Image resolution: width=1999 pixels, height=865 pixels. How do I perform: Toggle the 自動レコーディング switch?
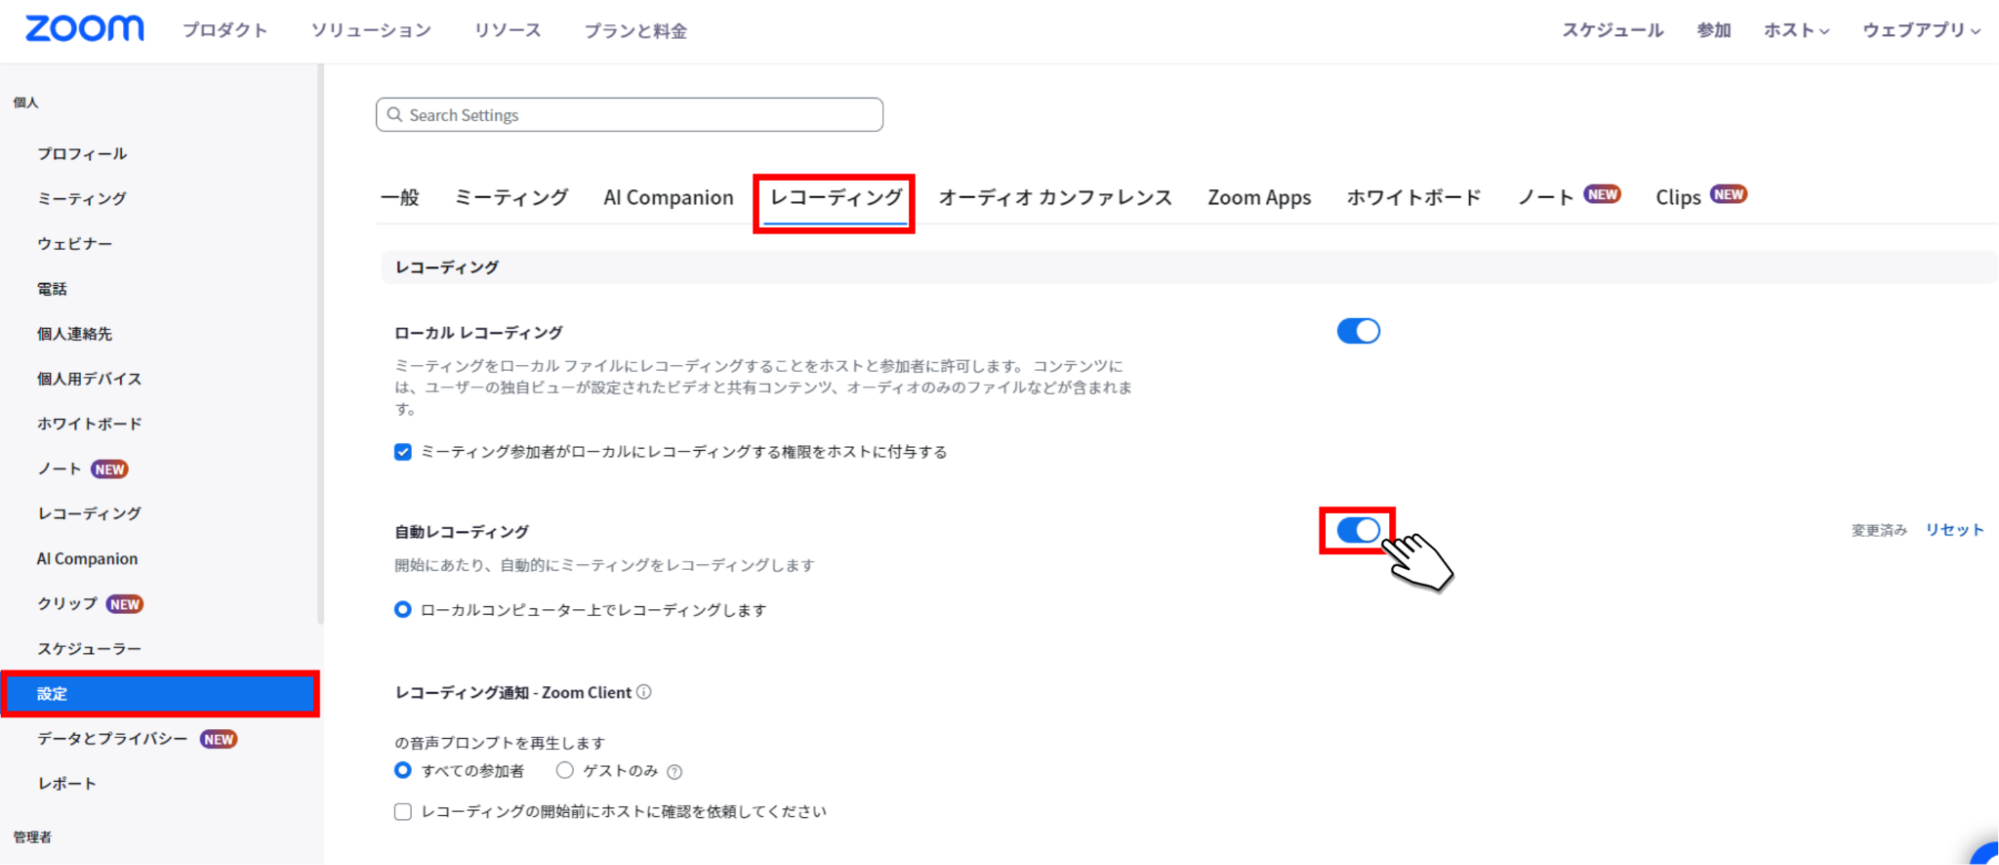(1358, 530)
